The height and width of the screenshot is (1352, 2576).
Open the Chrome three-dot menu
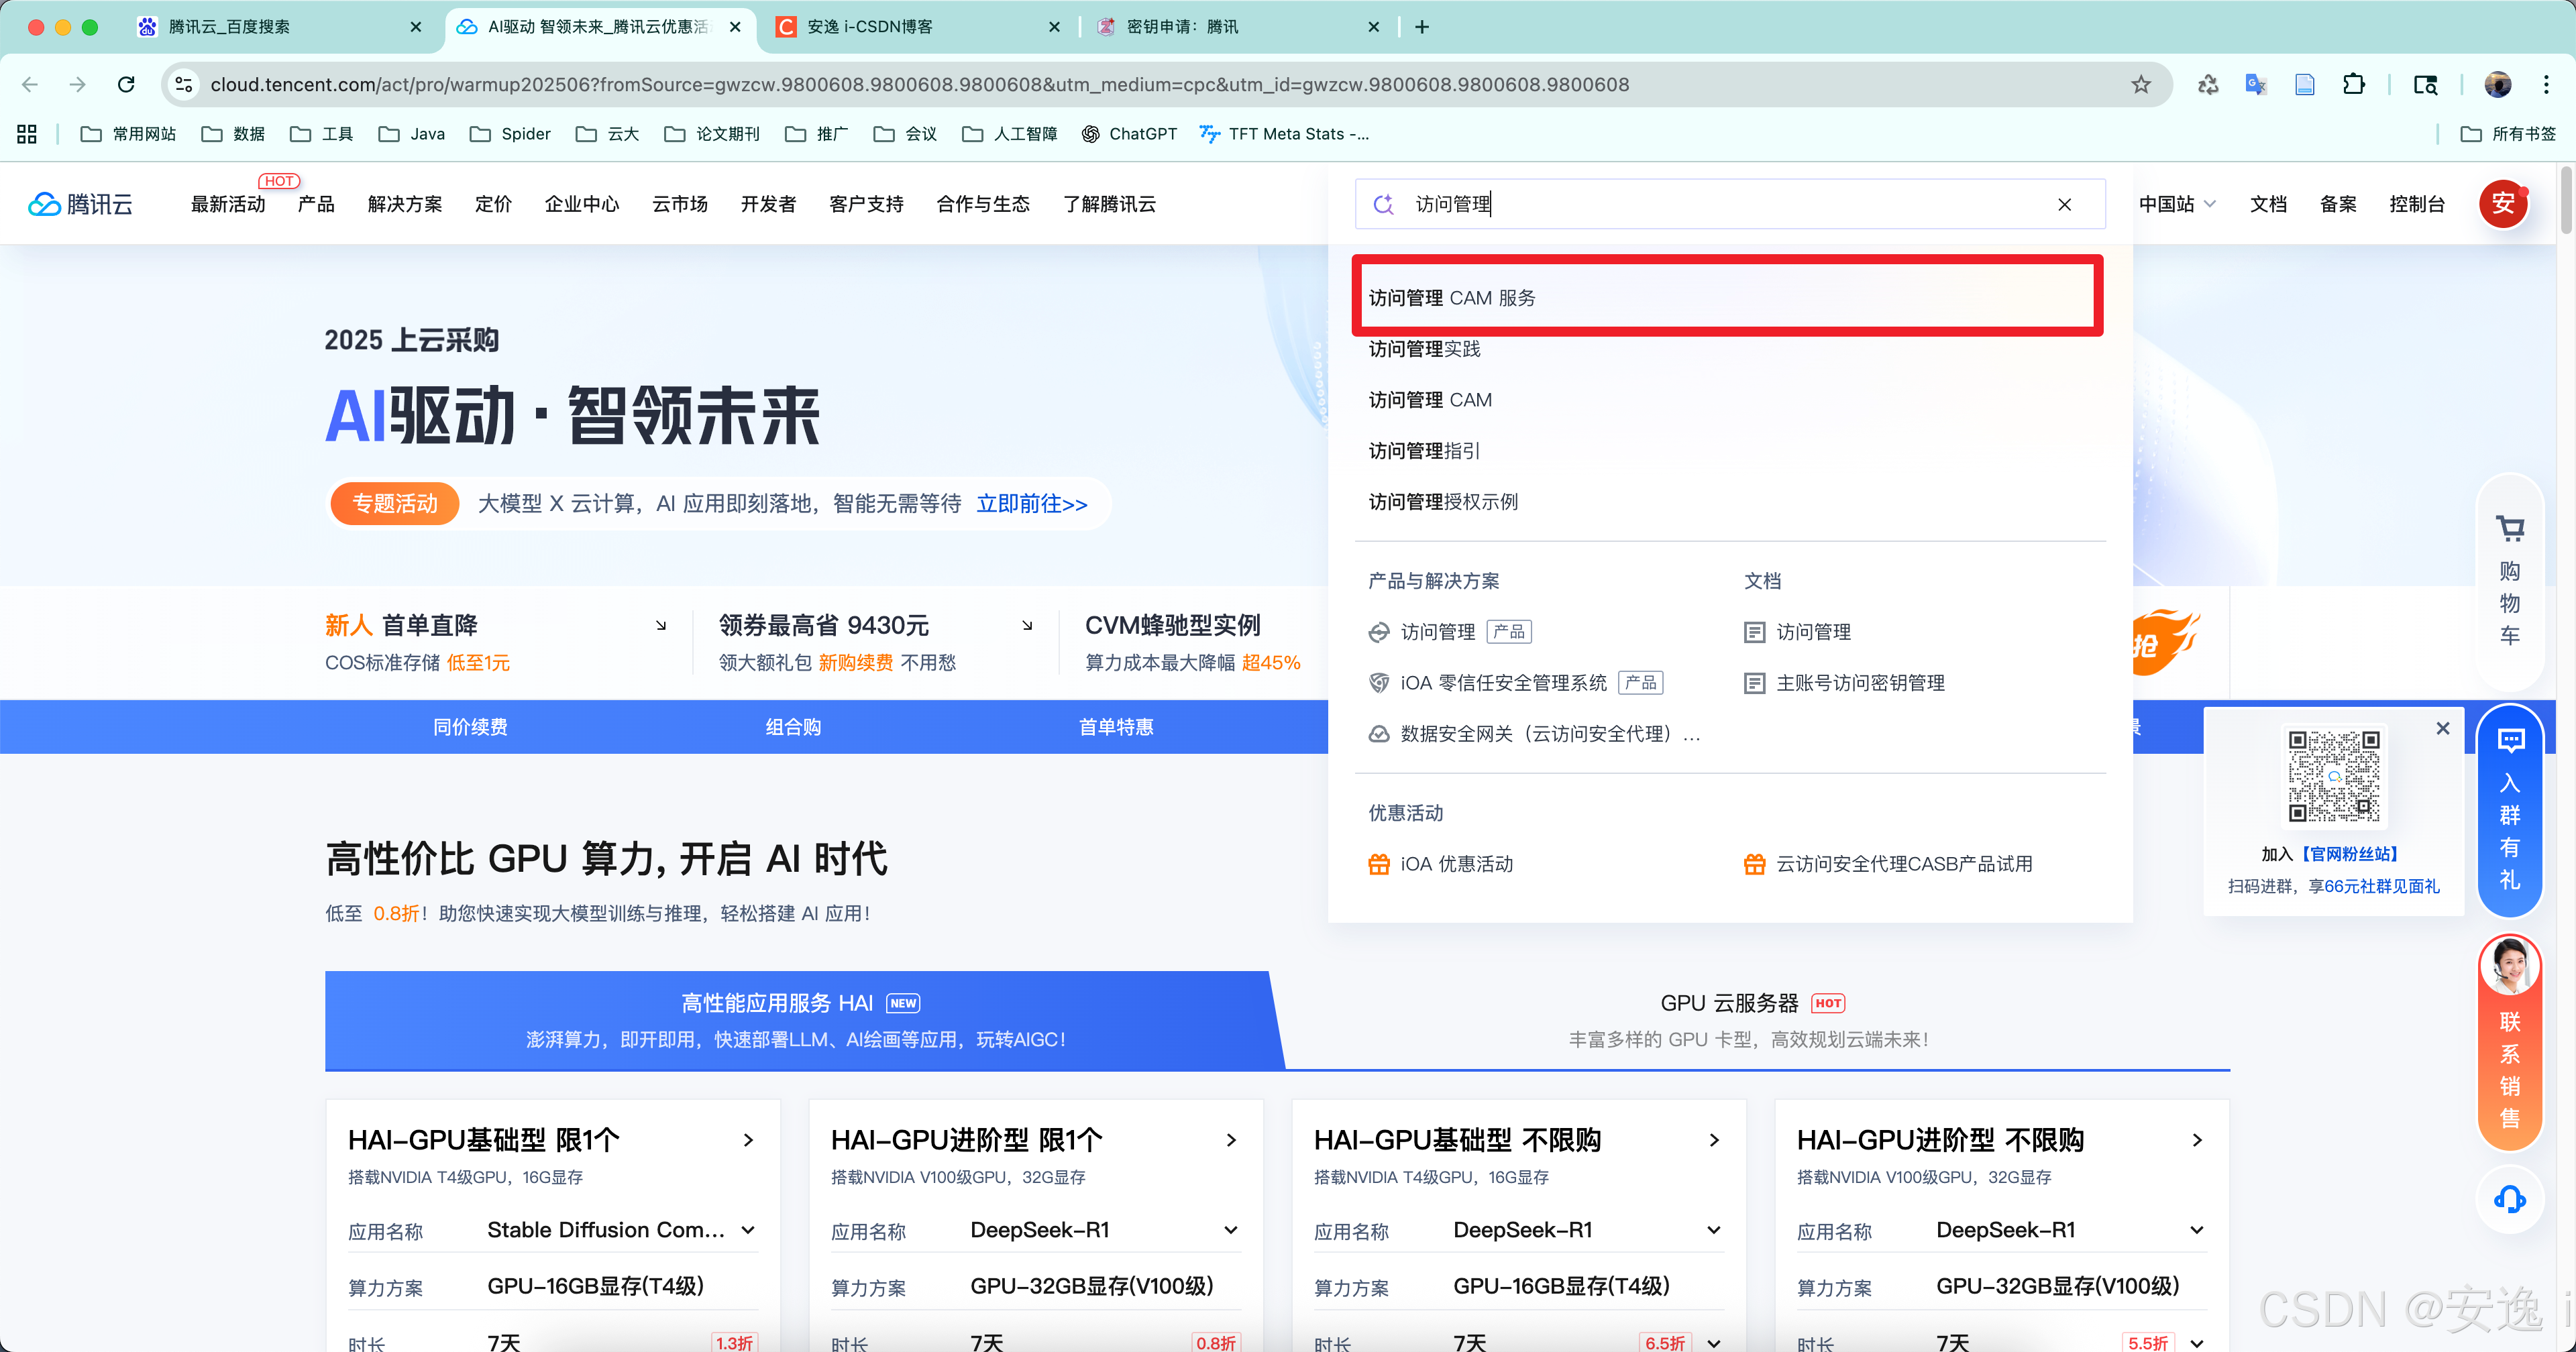click(x=2546, y=84)
